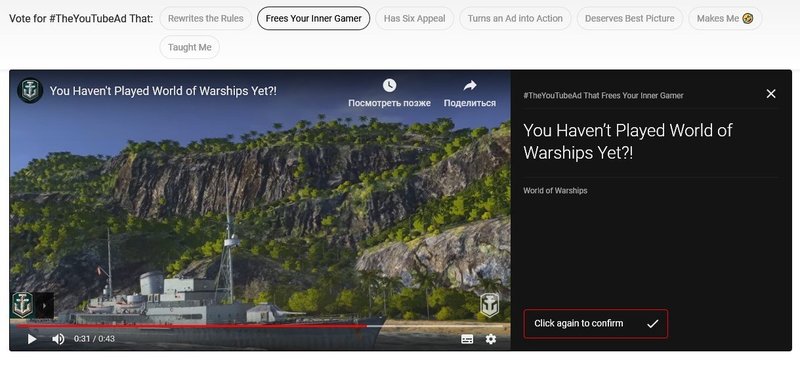The image size is (800, 392).
Task: Choose the Taught Me category
Action: click(x=189, y=47)
